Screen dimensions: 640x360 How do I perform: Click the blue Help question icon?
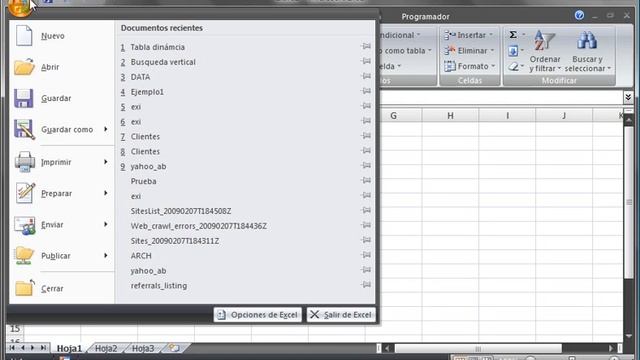pos(579,16)
